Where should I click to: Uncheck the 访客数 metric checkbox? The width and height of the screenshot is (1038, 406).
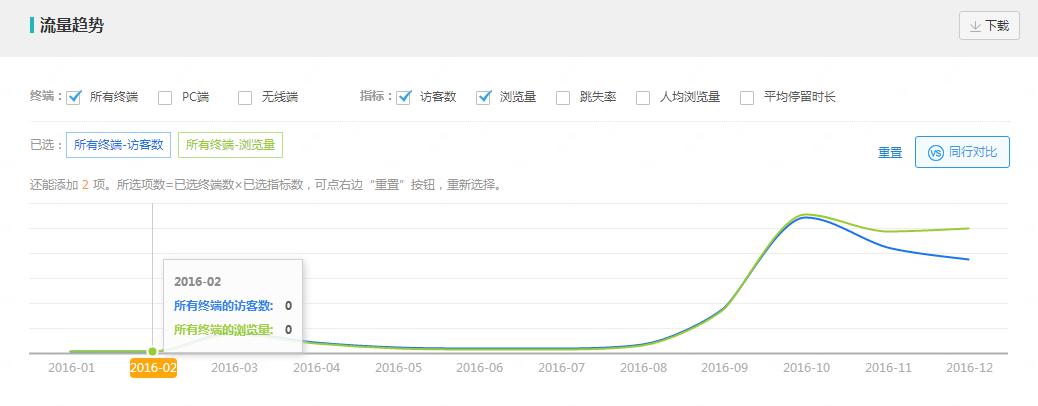point(404,98)
